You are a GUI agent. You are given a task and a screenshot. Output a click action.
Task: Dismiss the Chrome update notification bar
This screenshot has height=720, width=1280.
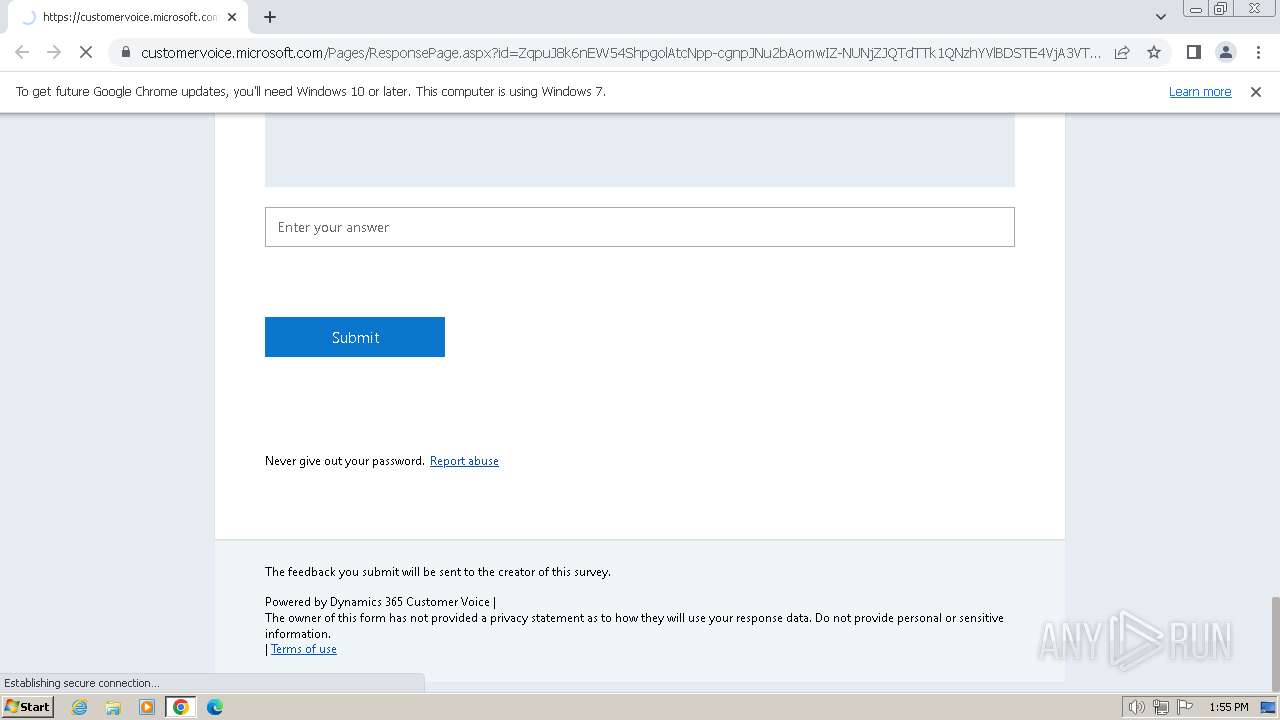[x=1256, y=92]
